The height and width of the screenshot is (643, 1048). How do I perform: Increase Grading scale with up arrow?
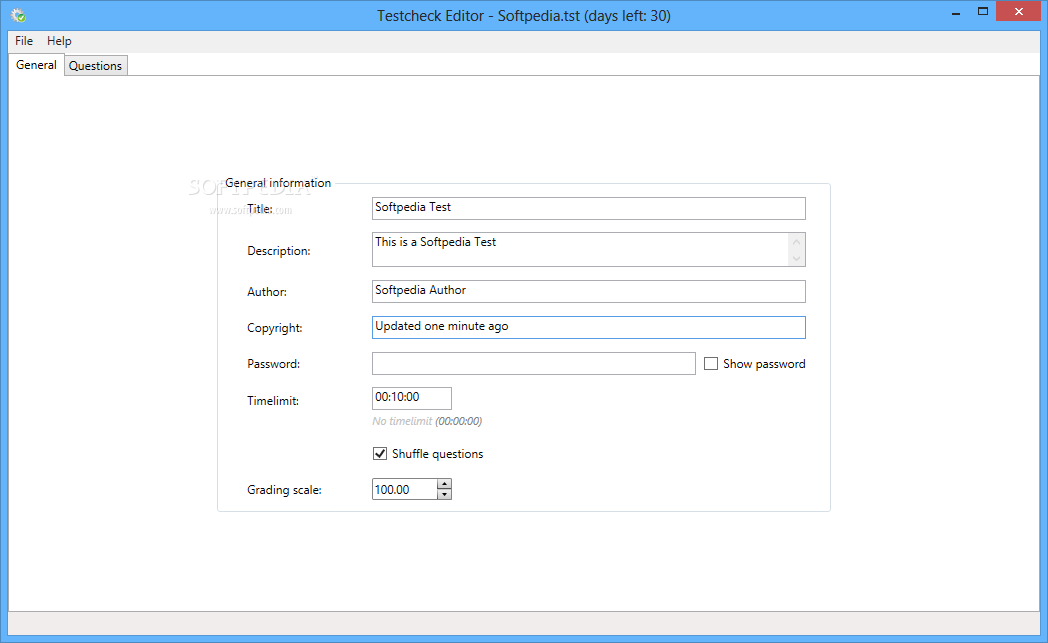(x=444, y=484)
